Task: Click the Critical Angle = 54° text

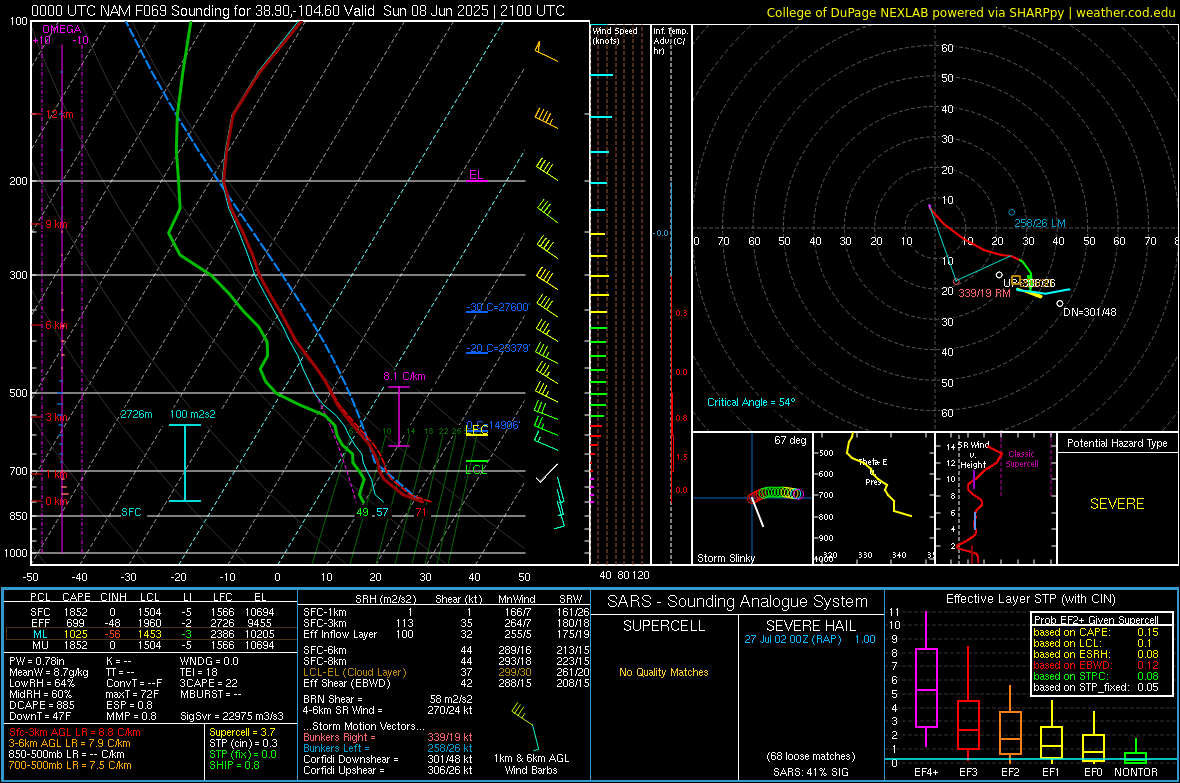Action: coord(751,402)
